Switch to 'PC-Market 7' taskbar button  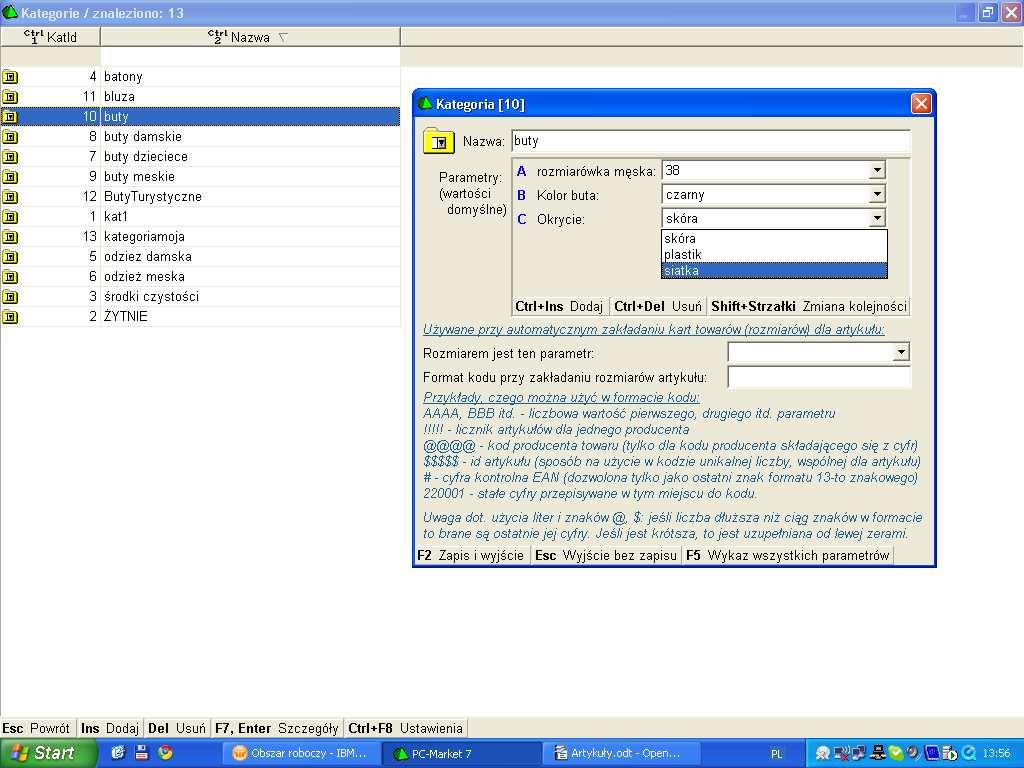462,753
